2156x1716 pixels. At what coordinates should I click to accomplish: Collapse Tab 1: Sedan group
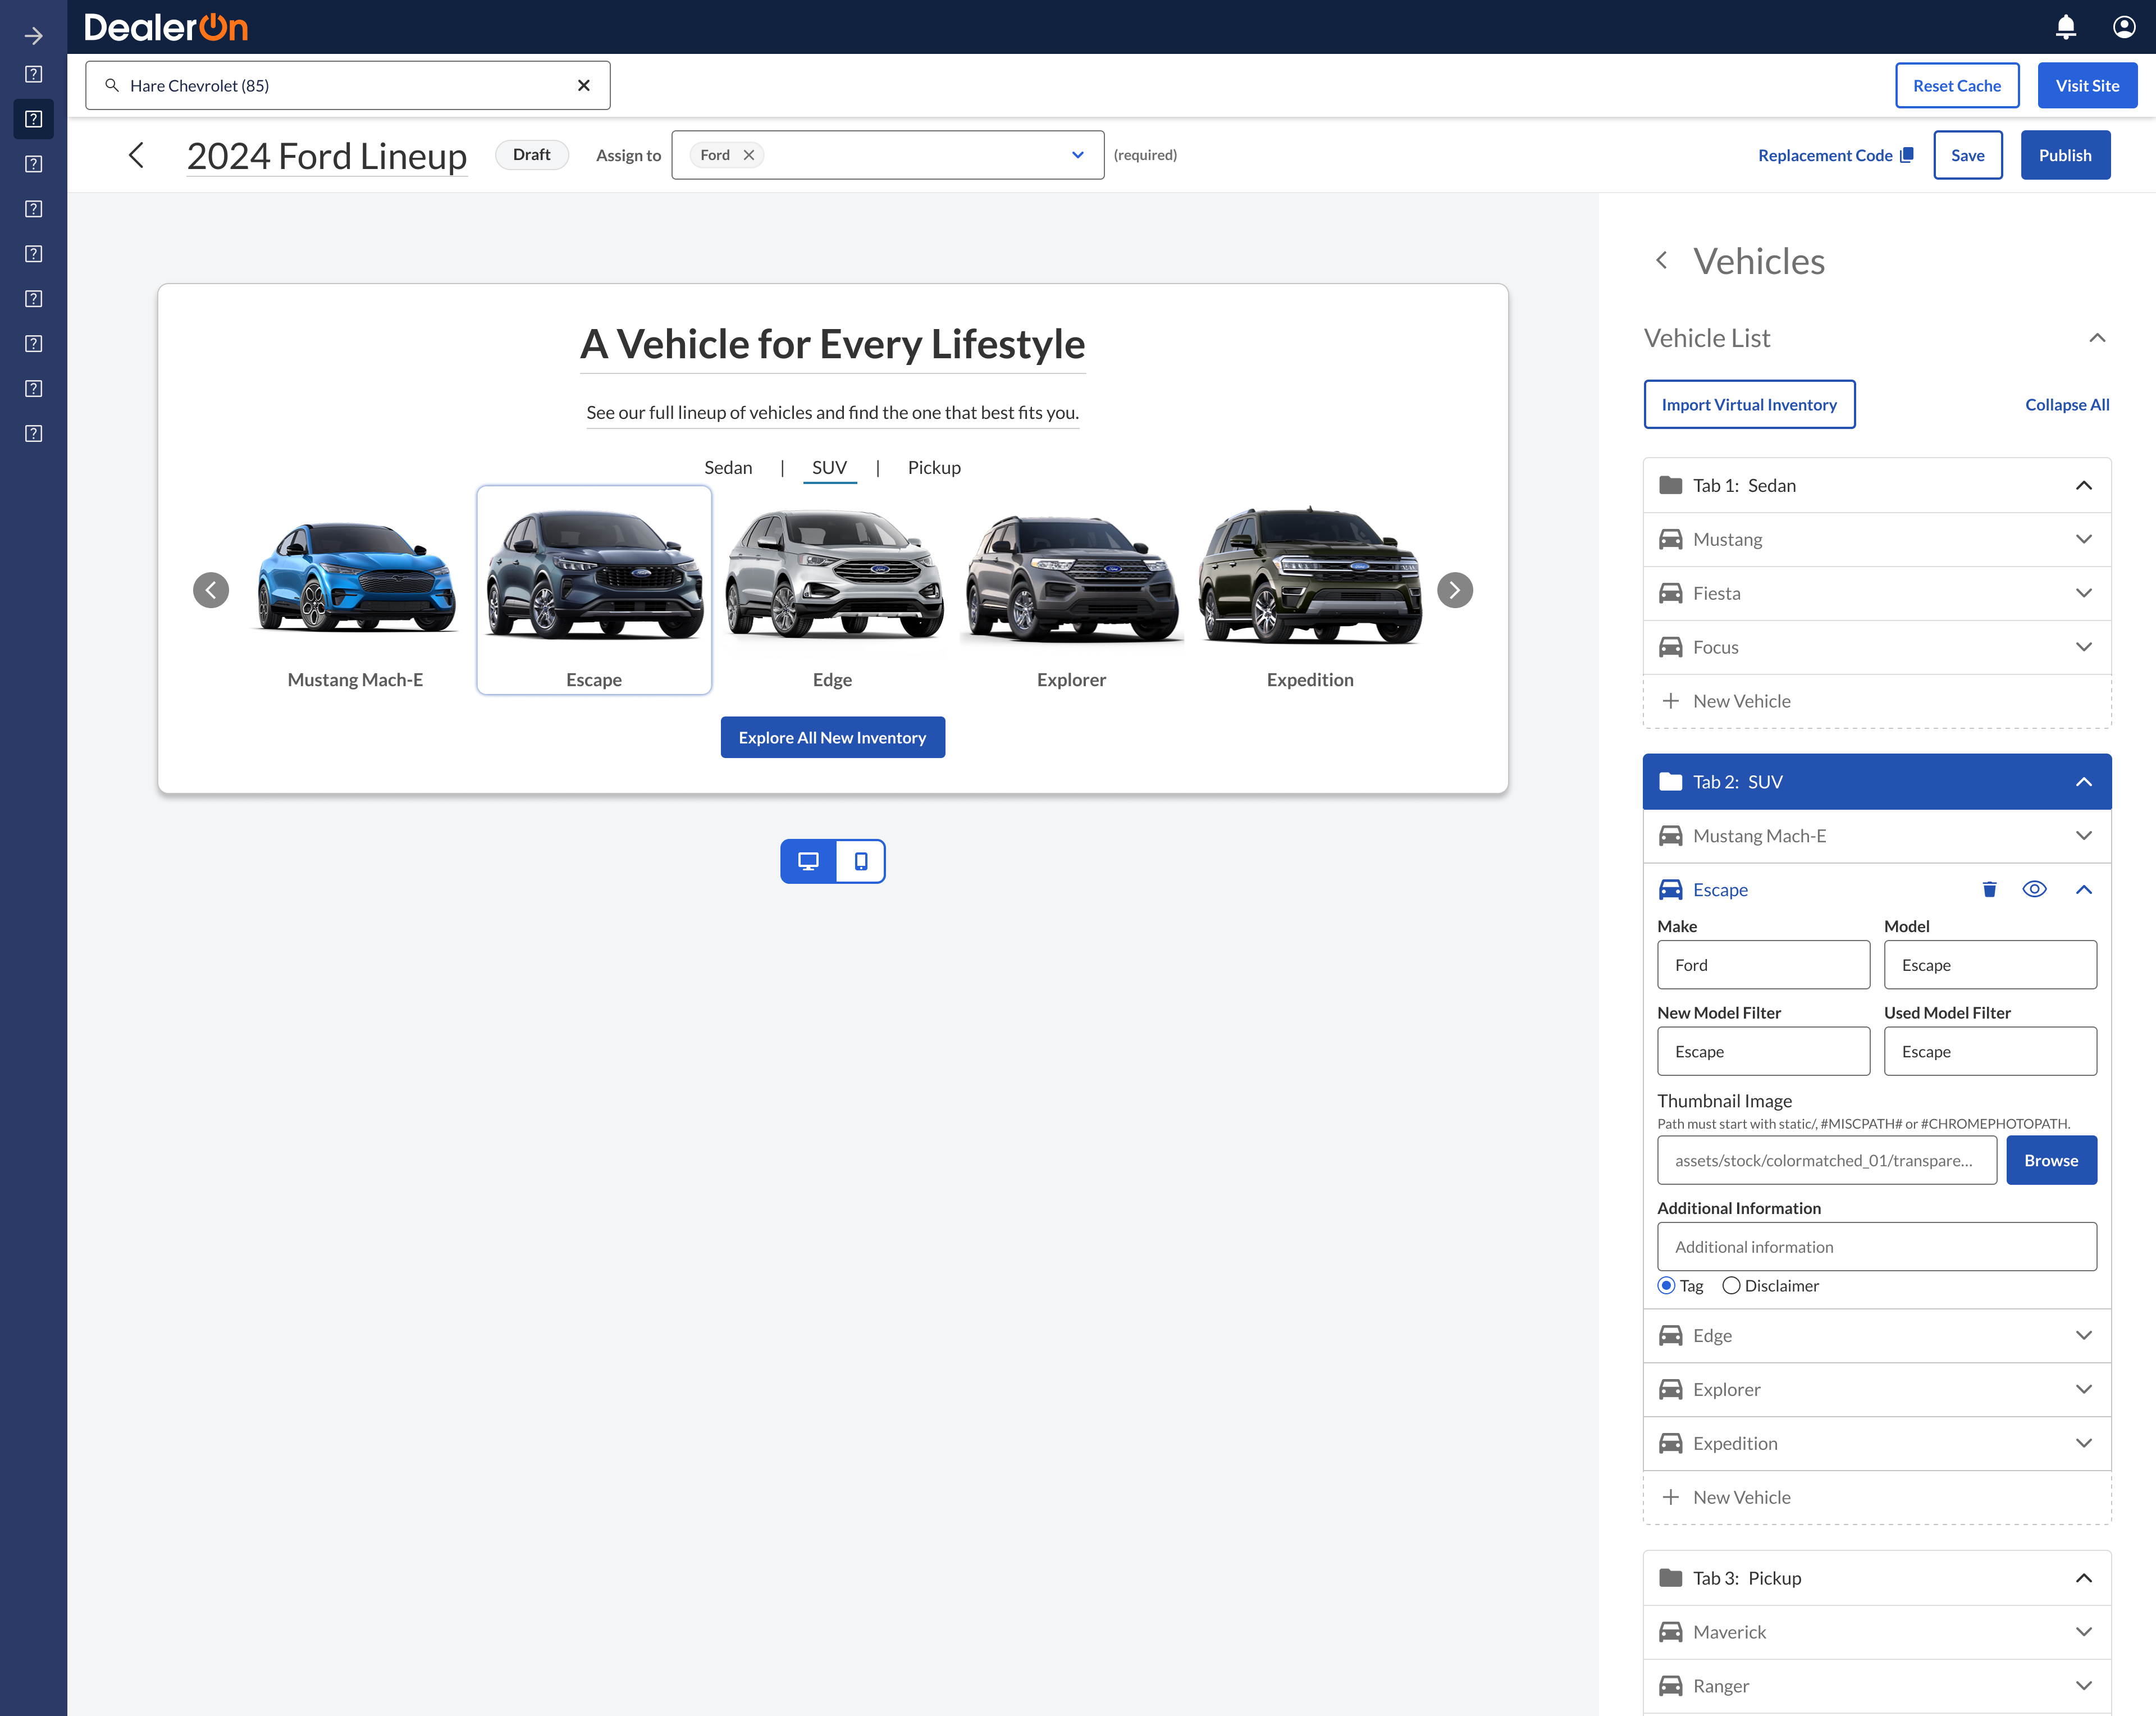tap(2083, 486)
